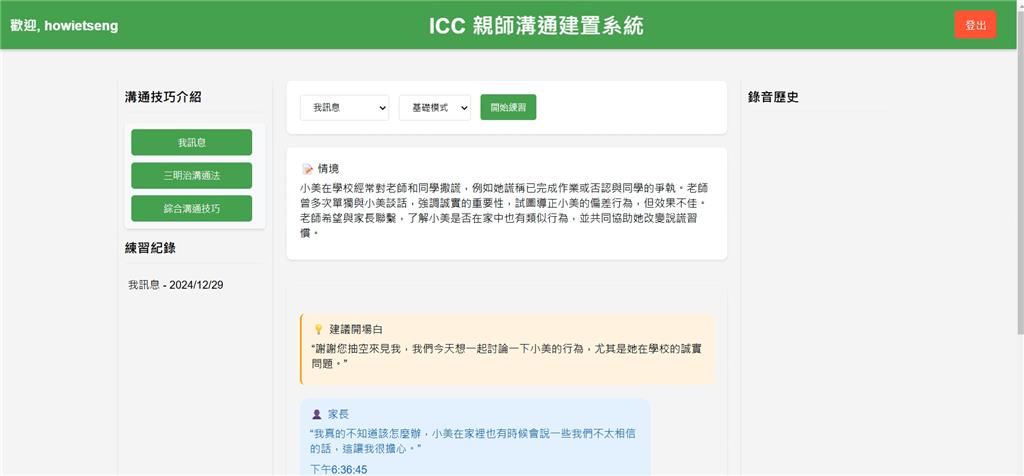The width and height of the screenshot is (1024, 476).
Task: Click the scenario description about 小美
Action: [502, 210]
